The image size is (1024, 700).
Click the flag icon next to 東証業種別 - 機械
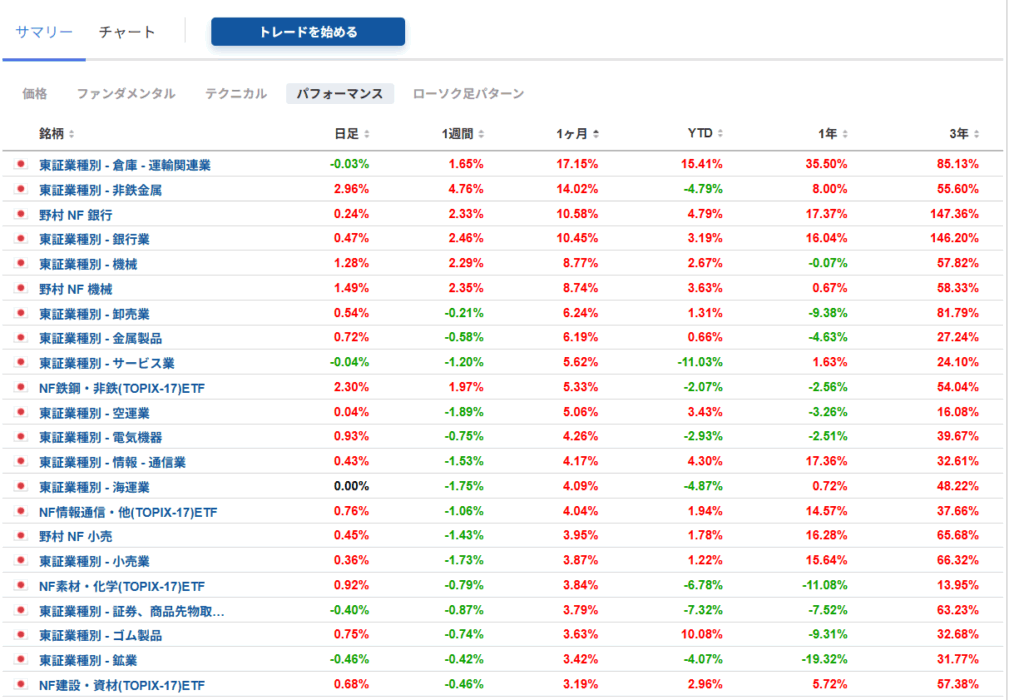19,264
